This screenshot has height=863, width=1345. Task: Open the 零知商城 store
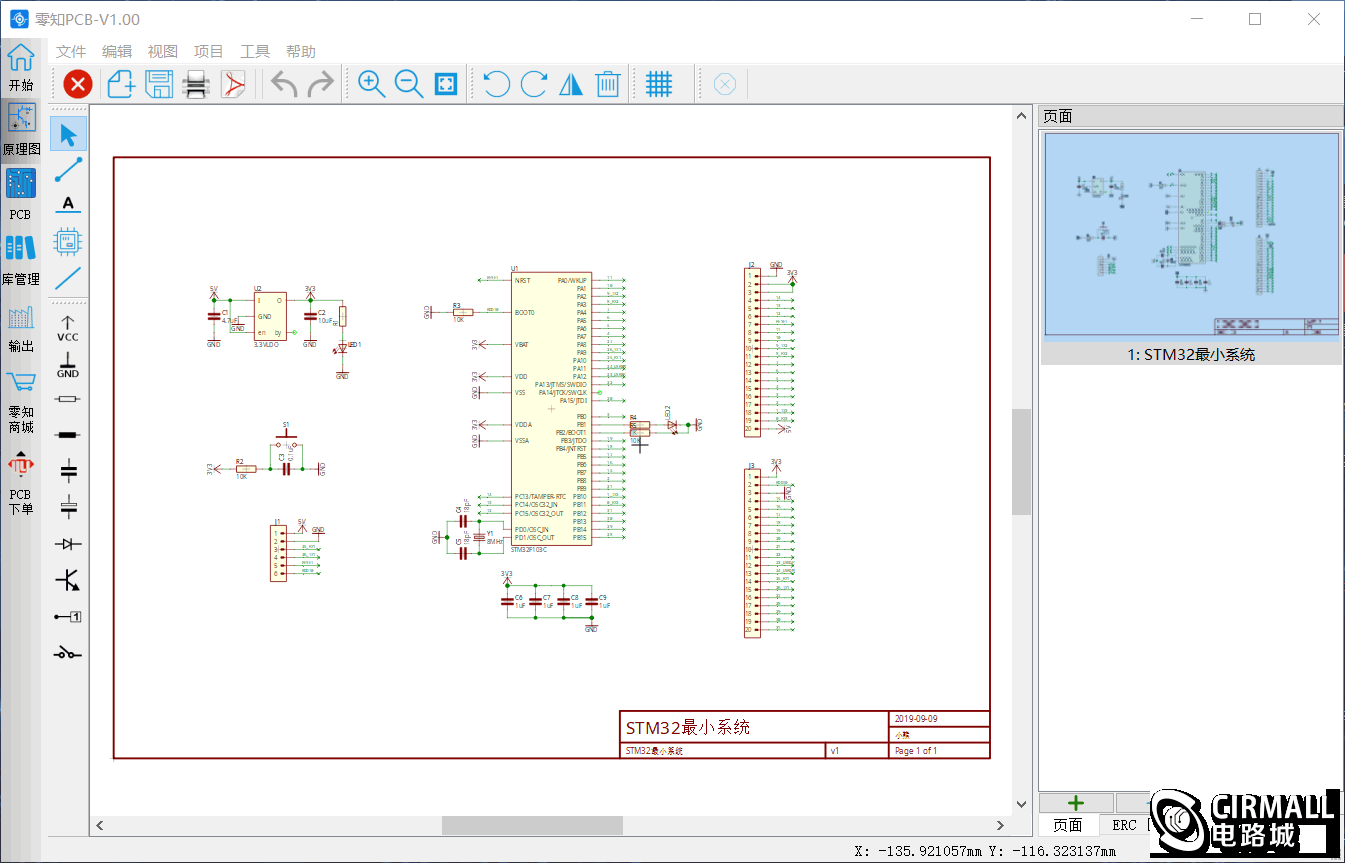[20, 402]
